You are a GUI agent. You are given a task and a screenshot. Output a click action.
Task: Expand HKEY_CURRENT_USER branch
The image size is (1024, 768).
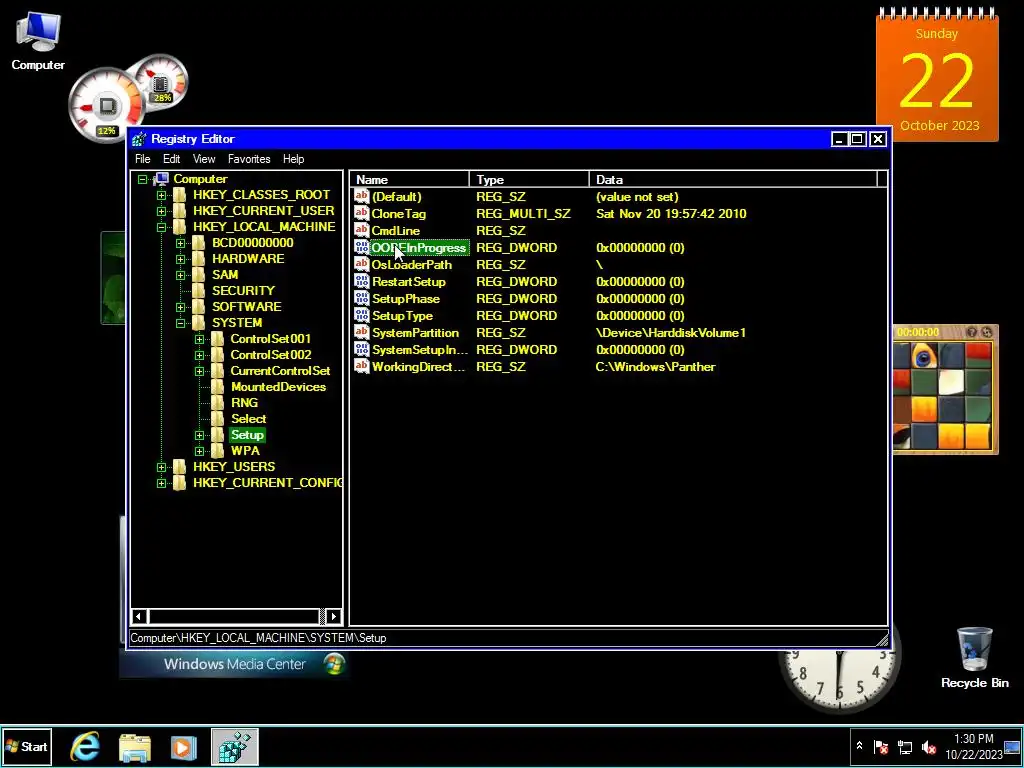(161, 211)
